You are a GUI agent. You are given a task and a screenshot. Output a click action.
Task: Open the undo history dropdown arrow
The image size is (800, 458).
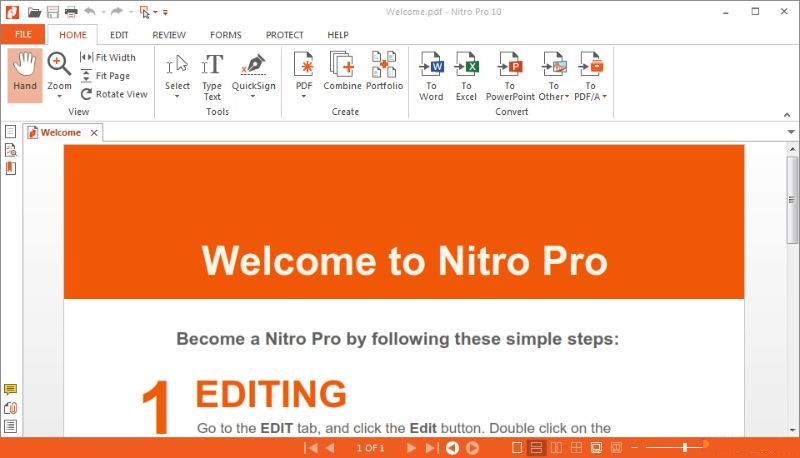coord(103,12)
